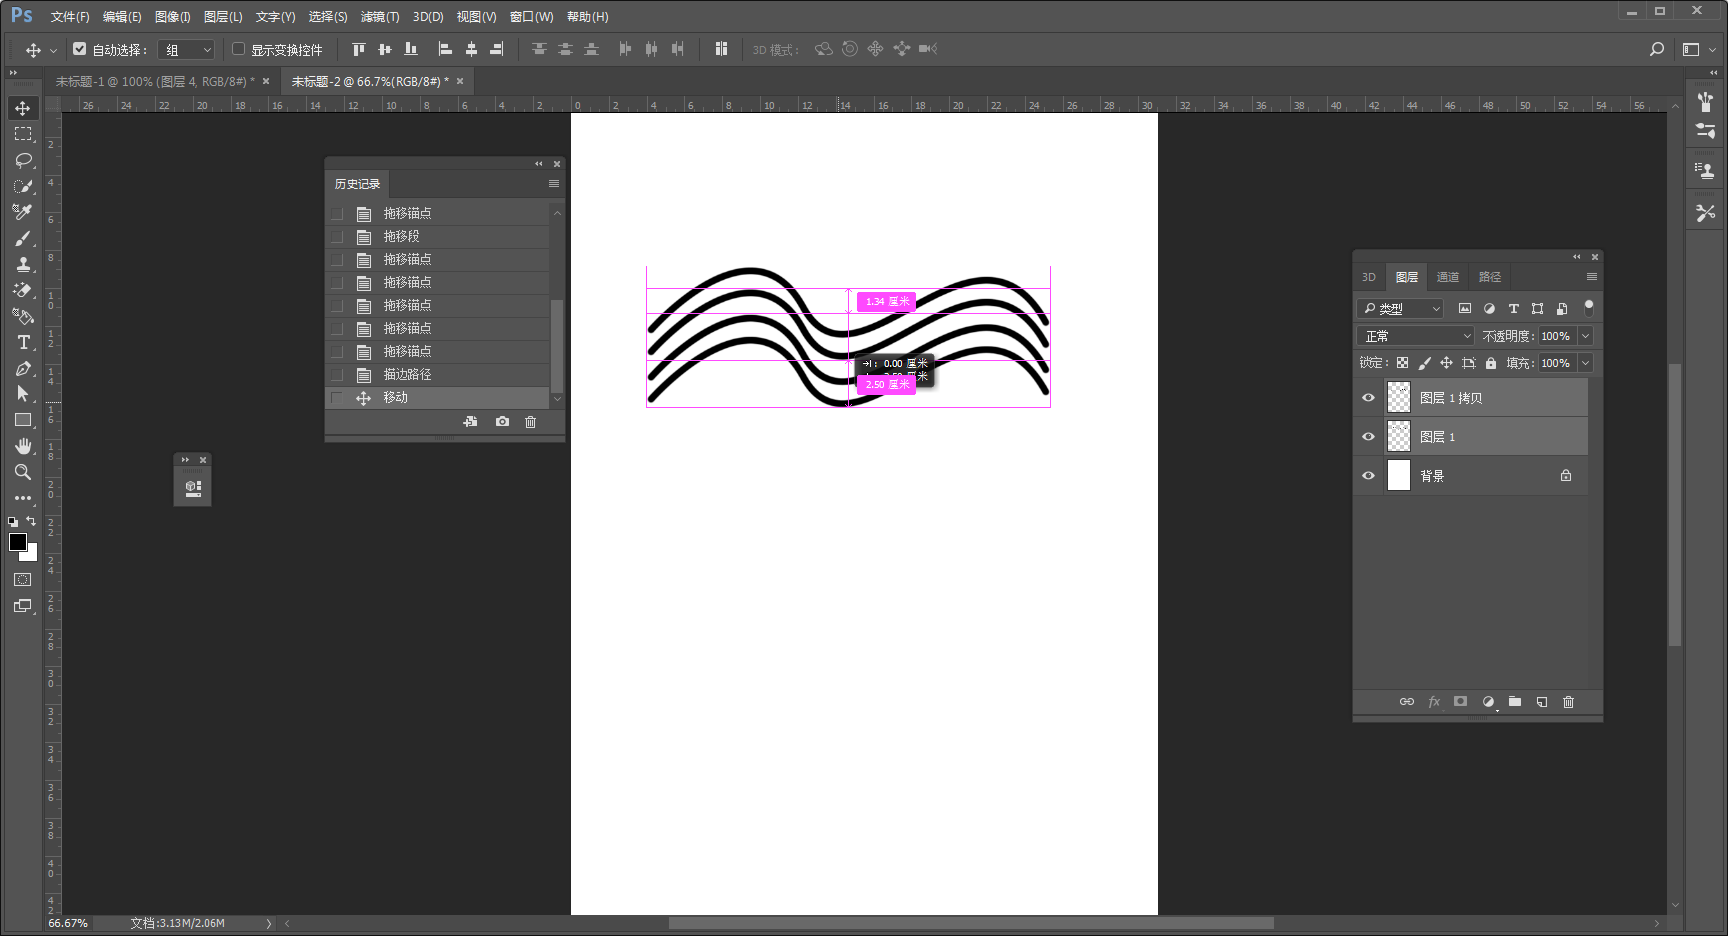Delete current state in History panel
1728x936 pixels.
pyautogui.click(x=531, y=422)
